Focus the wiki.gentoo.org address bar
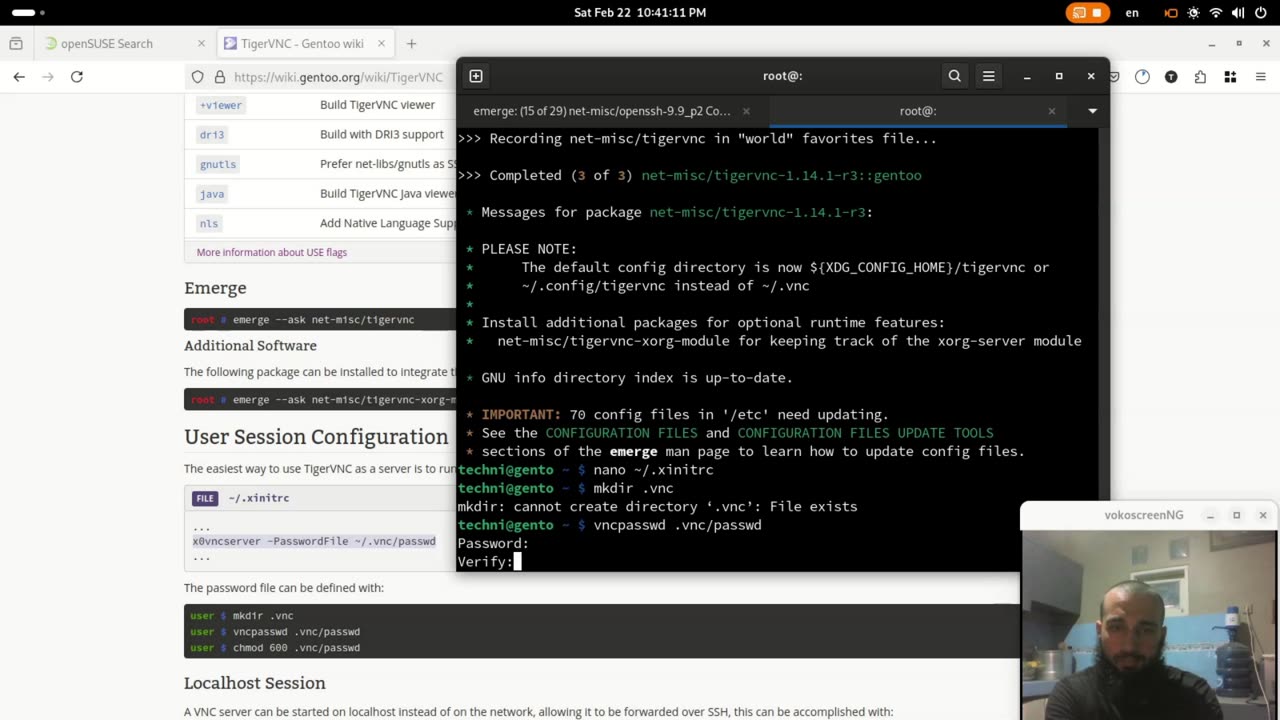 click(338, 77)
